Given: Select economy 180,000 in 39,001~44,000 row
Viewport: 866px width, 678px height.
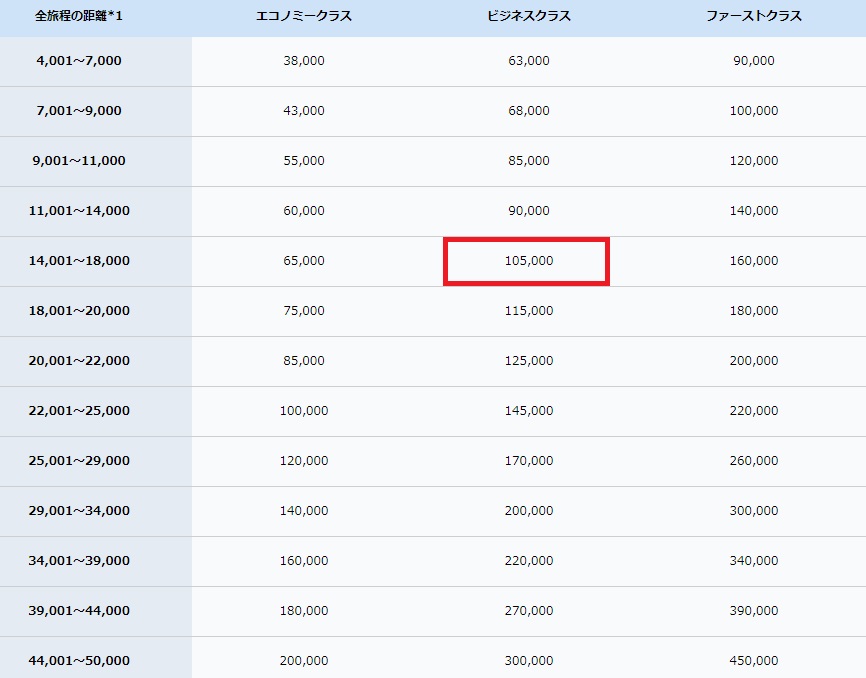Looking at the screenshot, I should click(x=304, y=611).
